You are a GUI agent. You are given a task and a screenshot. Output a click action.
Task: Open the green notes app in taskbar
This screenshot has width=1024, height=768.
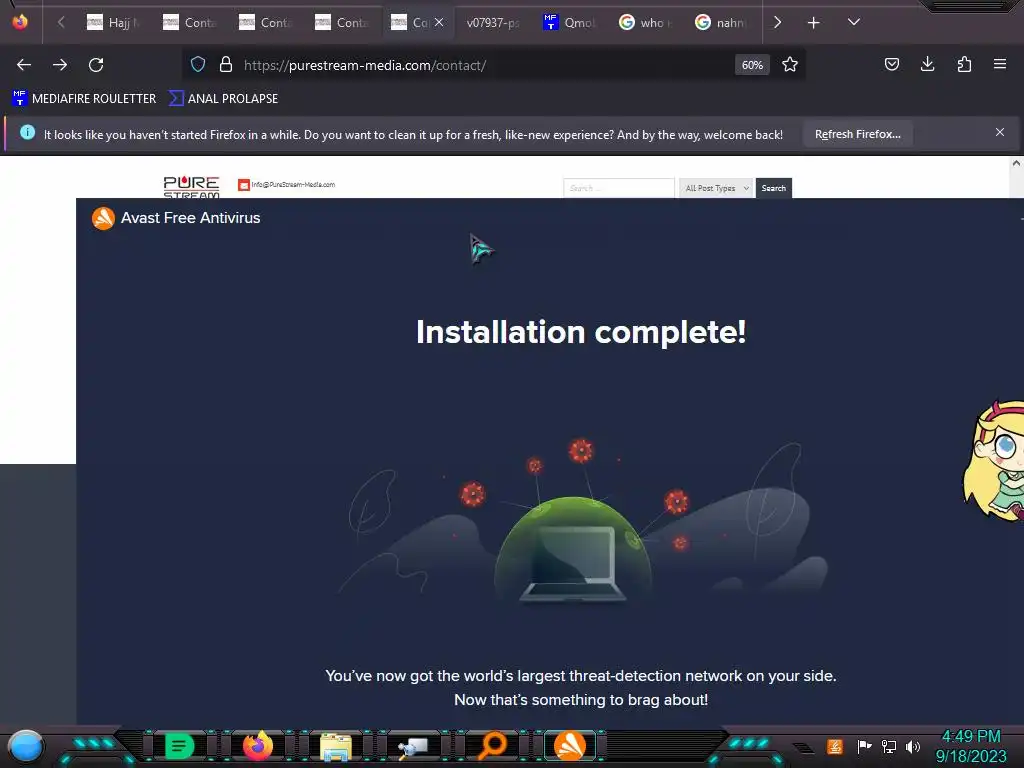pos(180,746)
